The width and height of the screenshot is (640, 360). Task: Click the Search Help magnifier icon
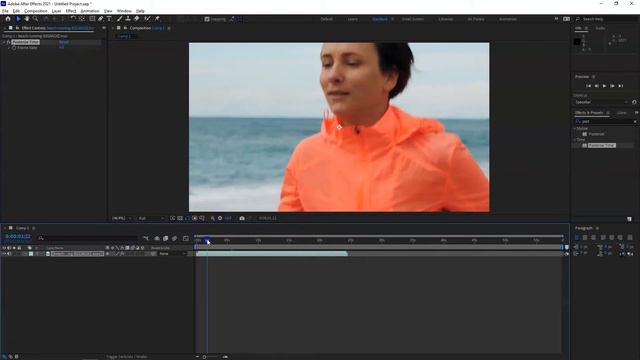click(x=578, y=19)
